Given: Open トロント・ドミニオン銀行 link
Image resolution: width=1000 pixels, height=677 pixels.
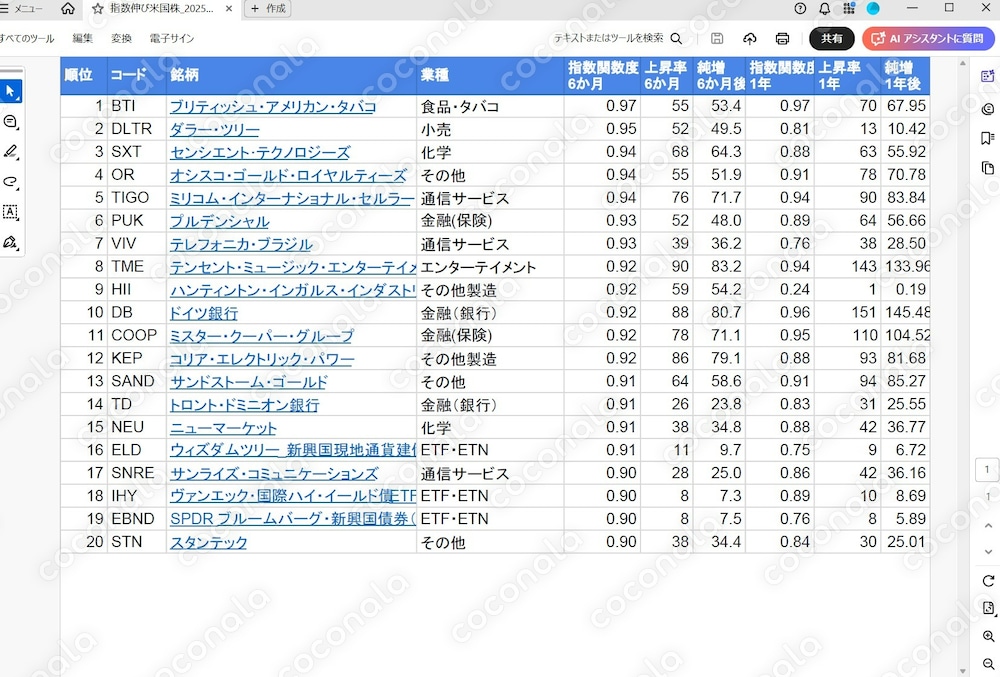Looking at the screenshot, I should [x=244, y=405].
